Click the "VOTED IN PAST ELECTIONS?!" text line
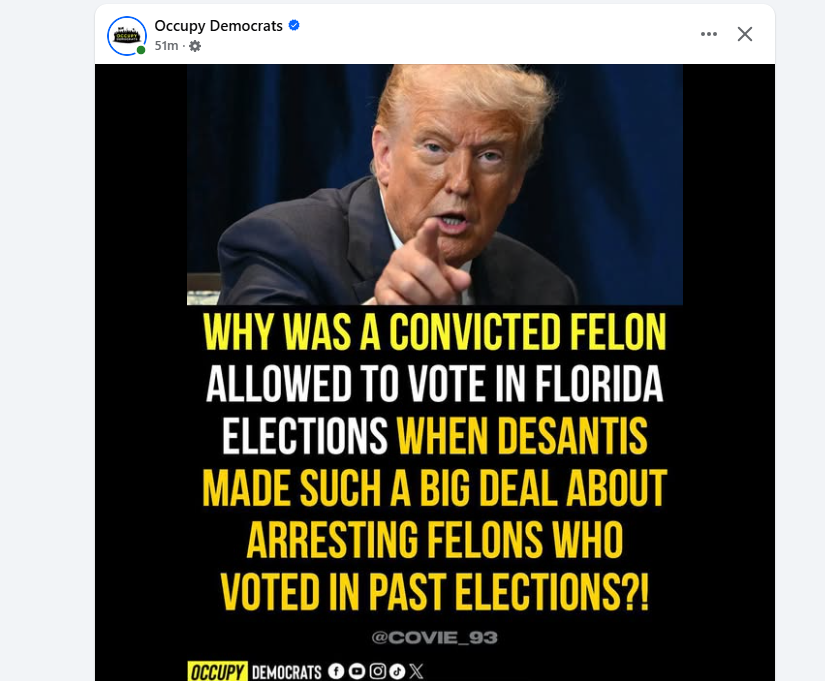This screenshot has height=681, width=825. [x=435, y=591]
